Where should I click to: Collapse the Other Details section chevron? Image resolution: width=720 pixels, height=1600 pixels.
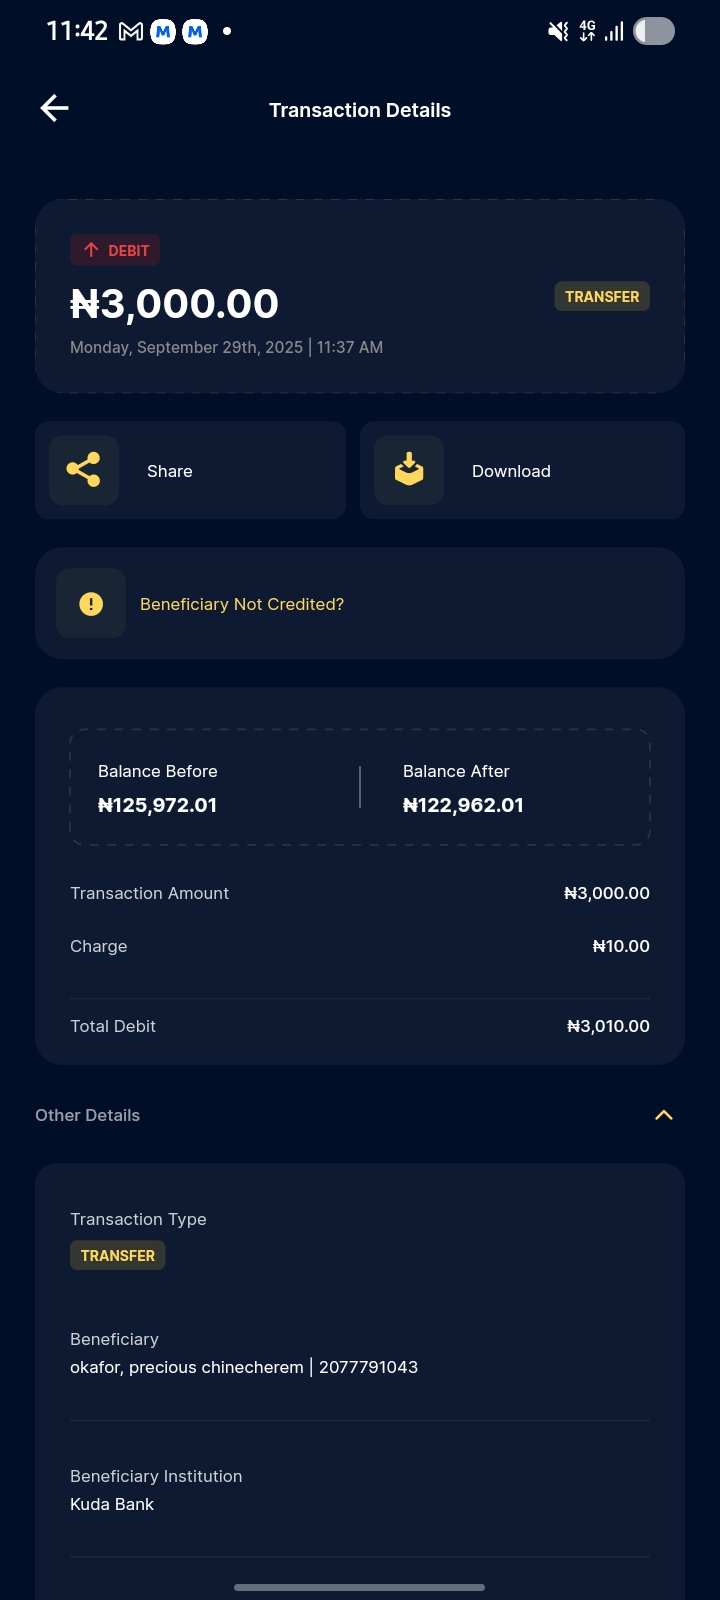[663, 1115]
